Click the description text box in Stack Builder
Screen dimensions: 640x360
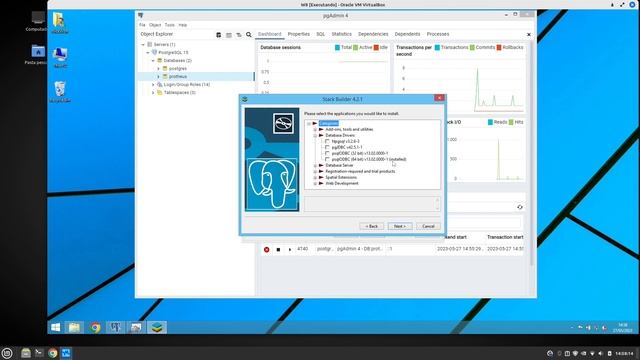(372, 204)
